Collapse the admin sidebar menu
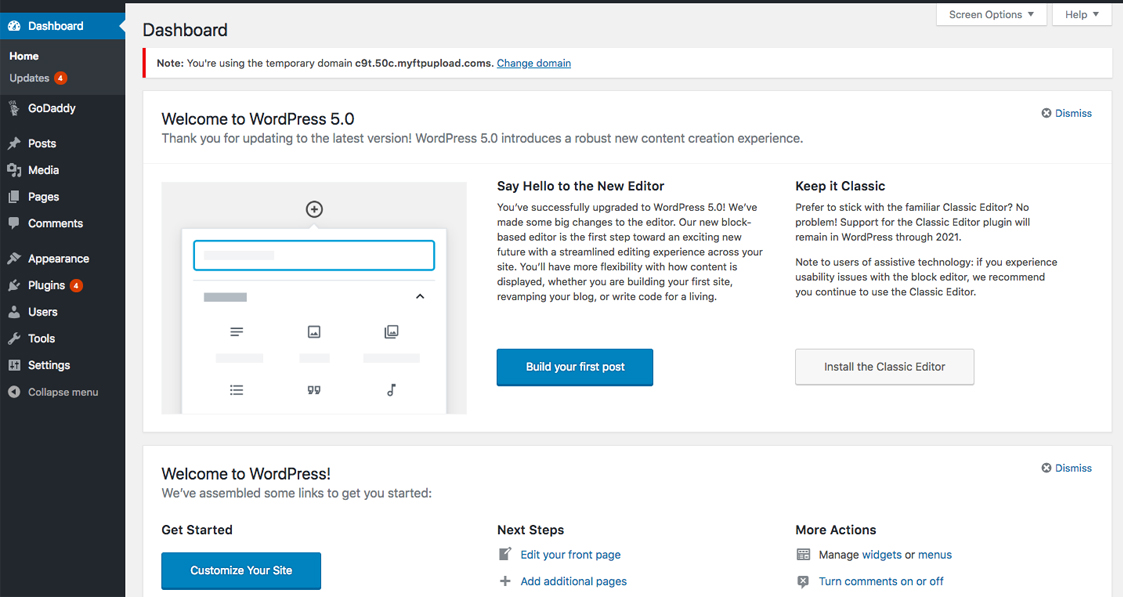Image resolution: width=1123 pixels, height=597 pixels. (x=52, y=391)
